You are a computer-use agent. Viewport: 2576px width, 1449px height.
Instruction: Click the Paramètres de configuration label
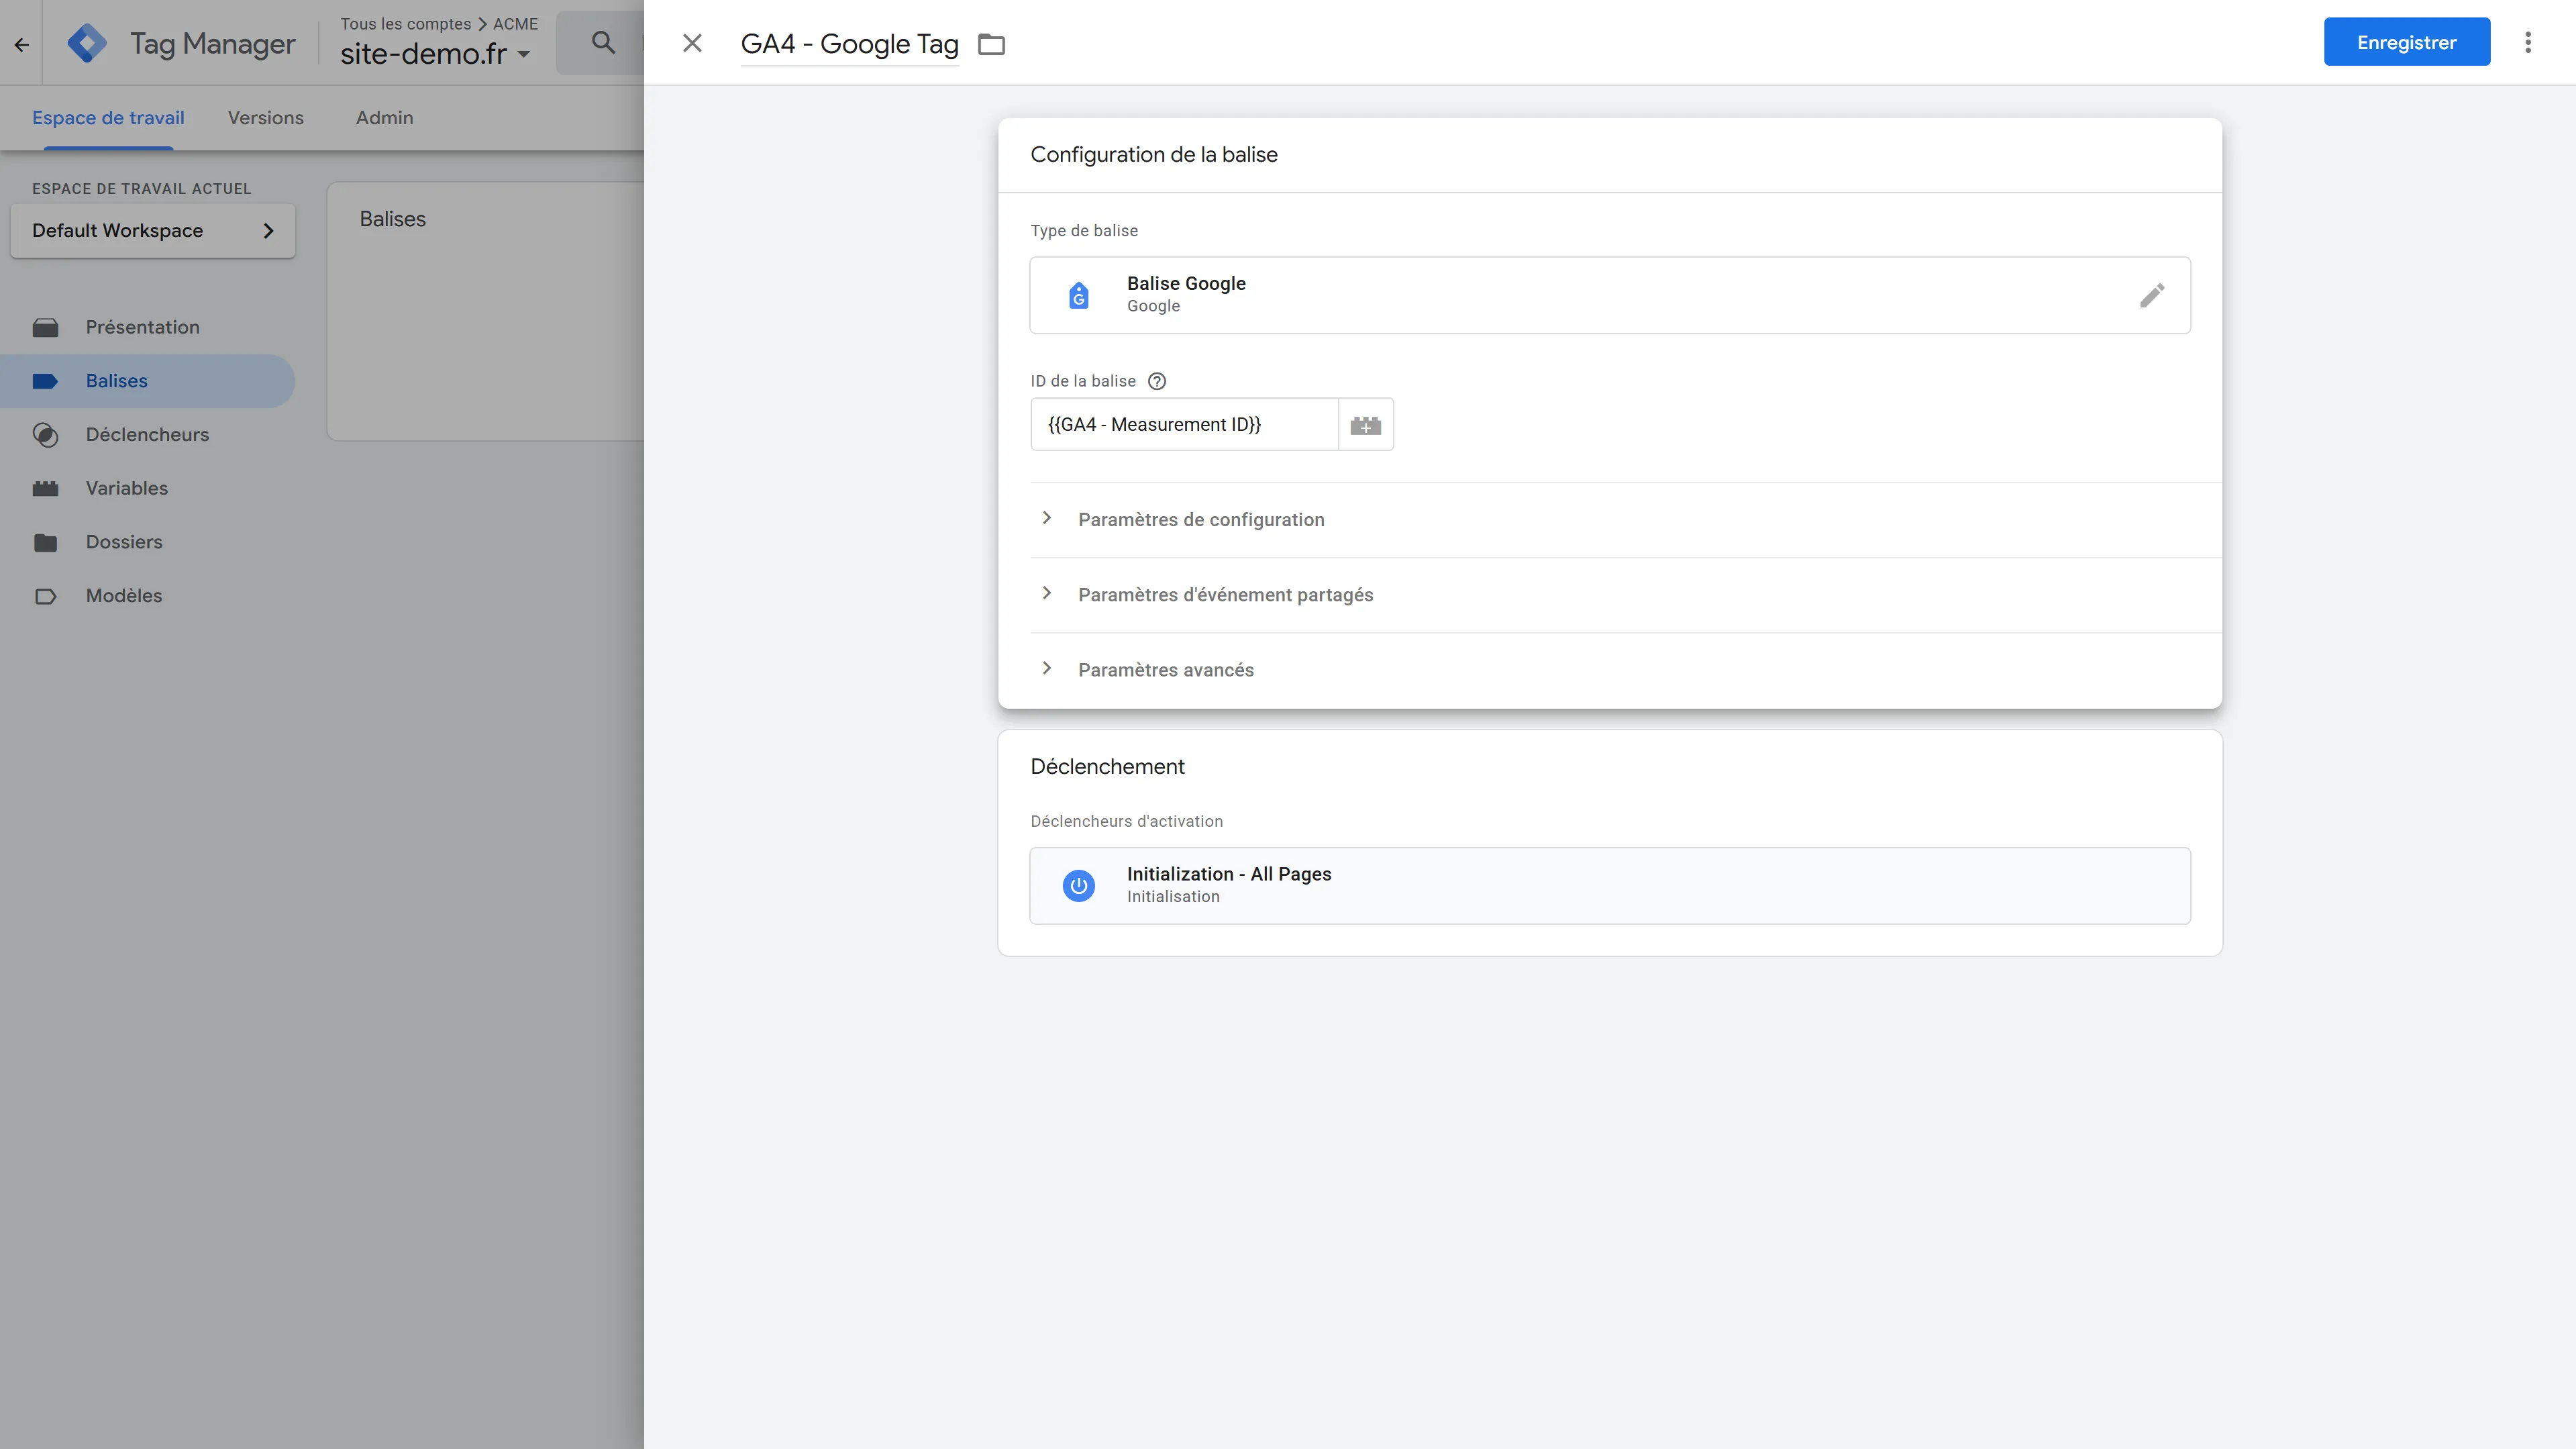point(1201,520)
